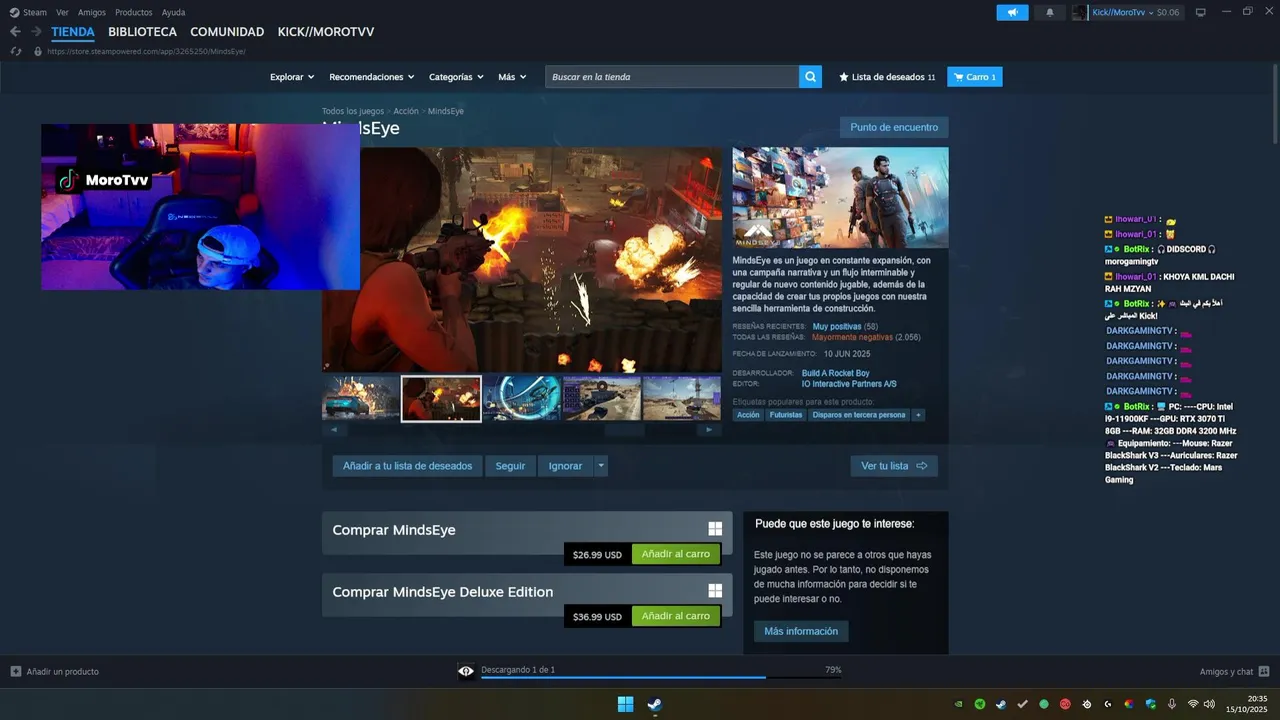1280x720 pixels.
Task: Expand the Más dropdown
Action: pyautogui.click(x=512, y=77)
